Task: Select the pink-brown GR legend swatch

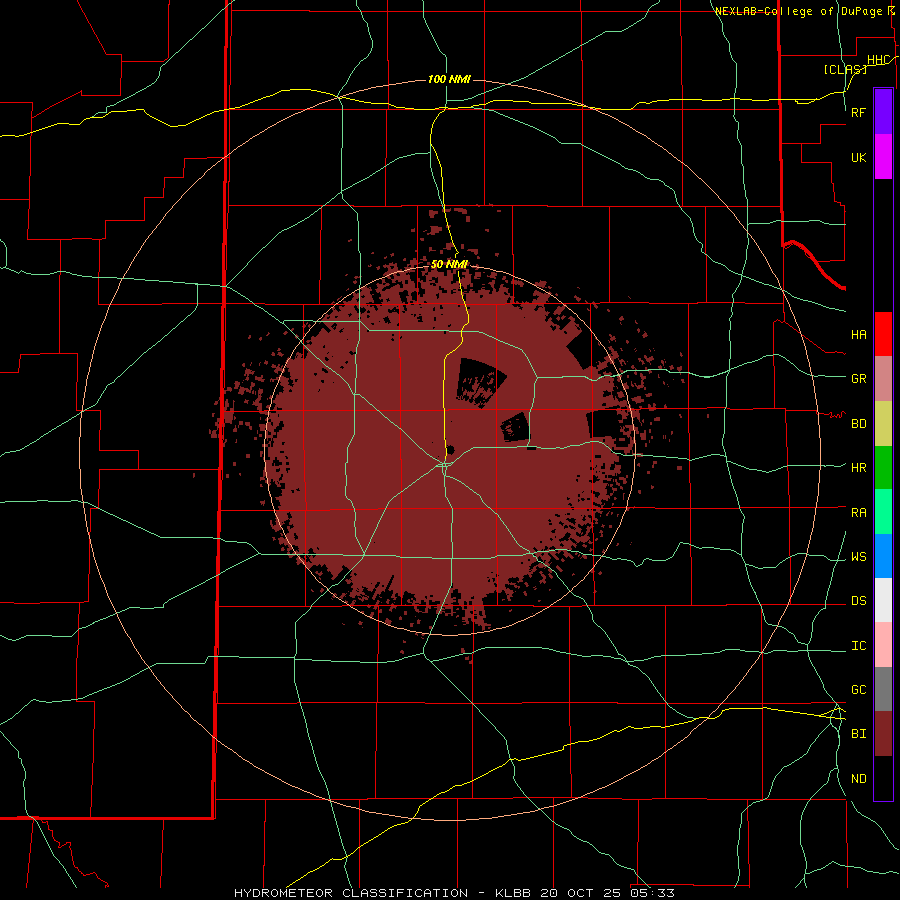Action: click(883, 379)
